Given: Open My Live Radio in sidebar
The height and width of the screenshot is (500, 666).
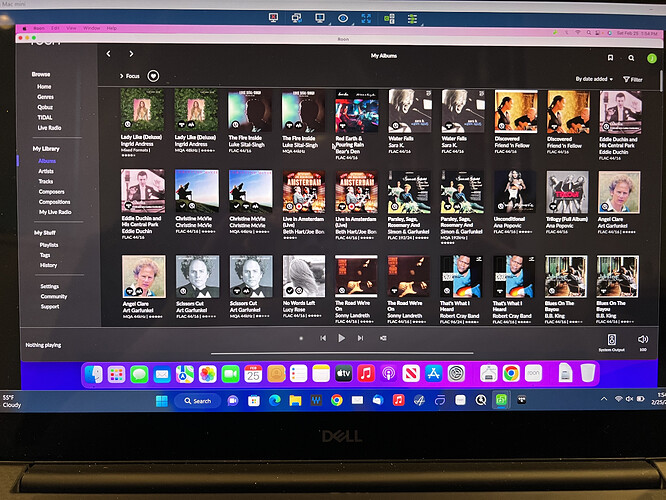Looking at the screenshot, I should coord(55,212).
